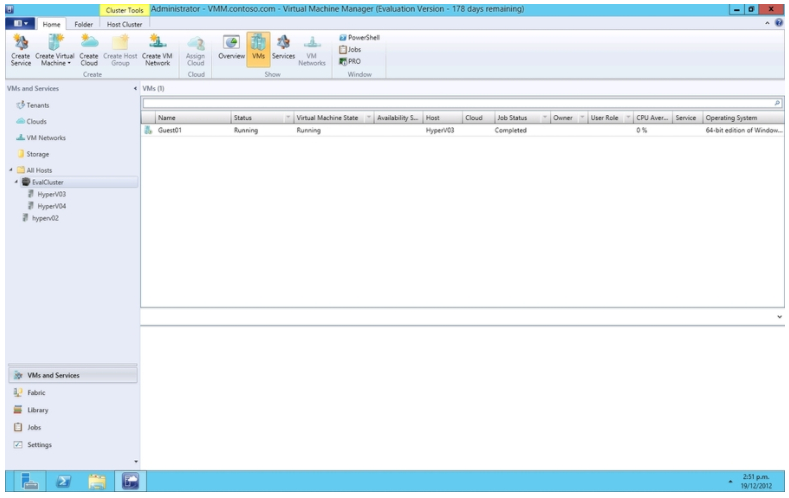Click the search magnifier icon
Viewport: 789px width, 498px height.
(x=777, y=103)
